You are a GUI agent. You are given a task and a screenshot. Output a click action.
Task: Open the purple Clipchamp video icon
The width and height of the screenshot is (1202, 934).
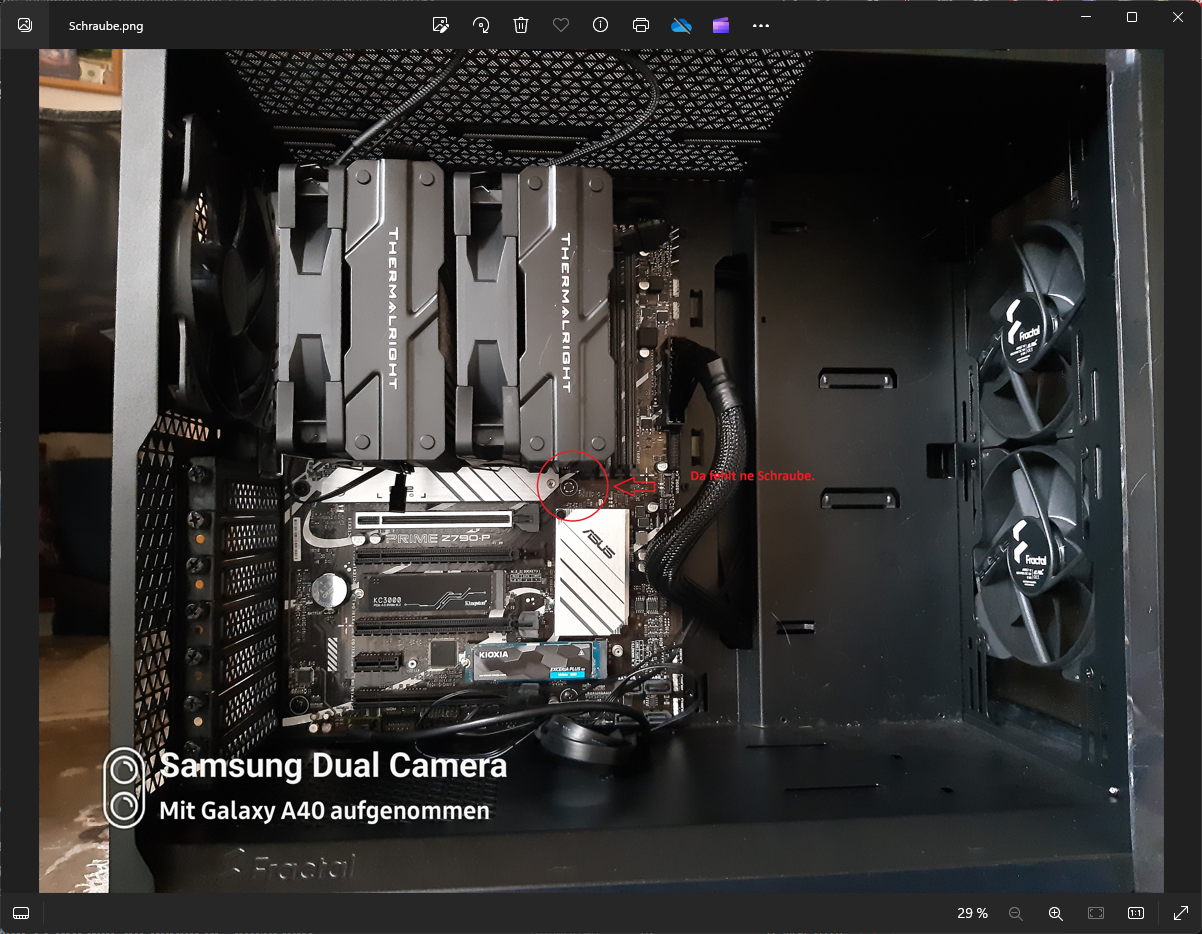721,25
